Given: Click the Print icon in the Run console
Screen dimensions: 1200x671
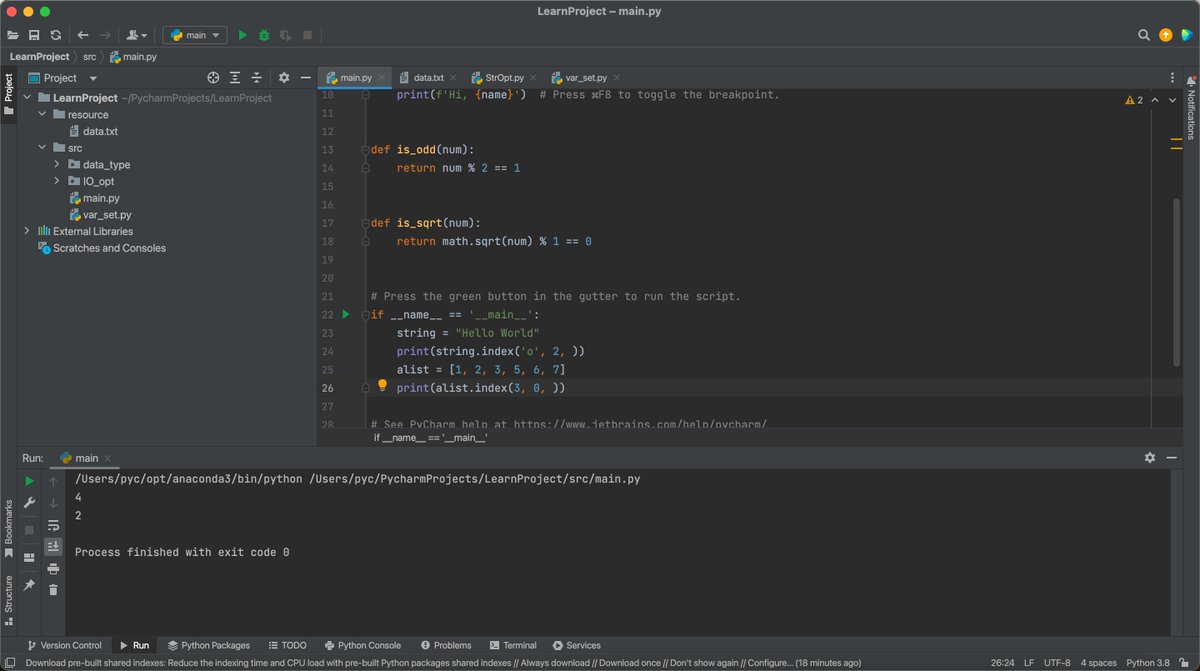Looking at the screenshot, I should tap(53, 568).
